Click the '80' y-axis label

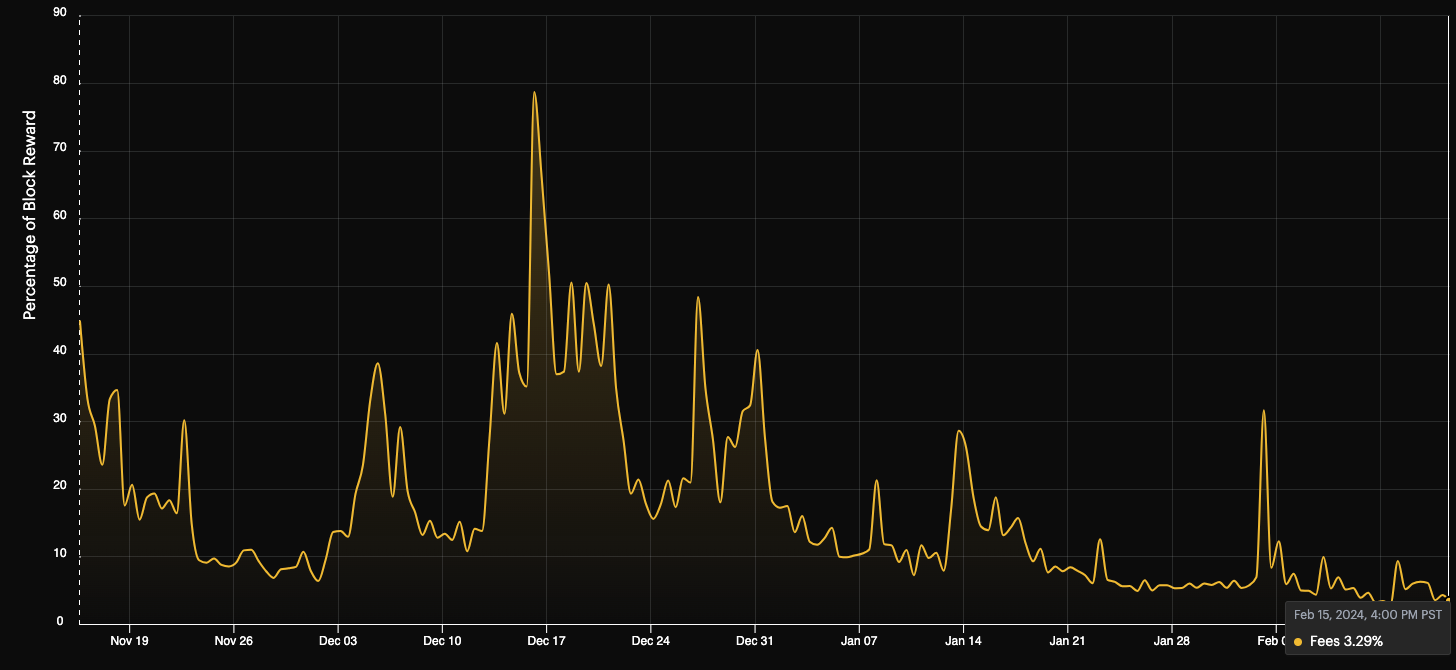click(x=59, y=80)
